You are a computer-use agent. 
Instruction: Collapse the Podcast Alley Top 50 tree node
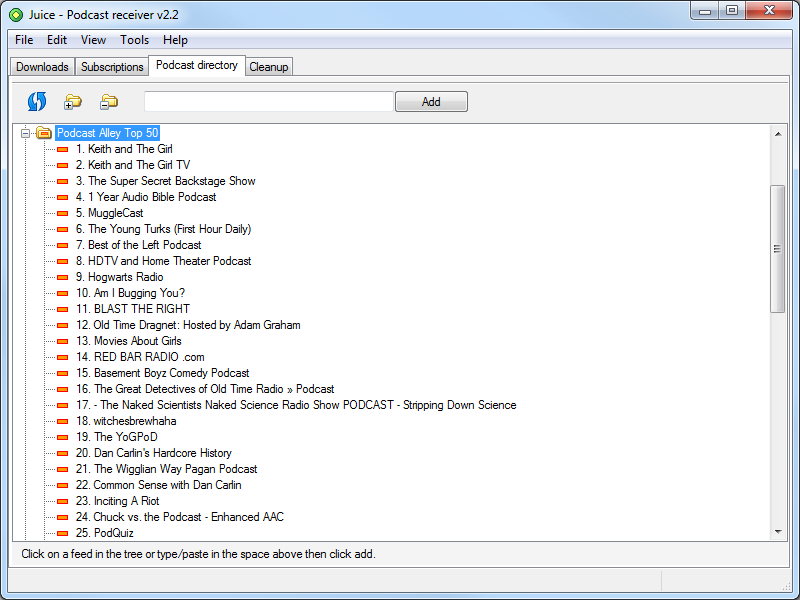click(x=26, y=133)
